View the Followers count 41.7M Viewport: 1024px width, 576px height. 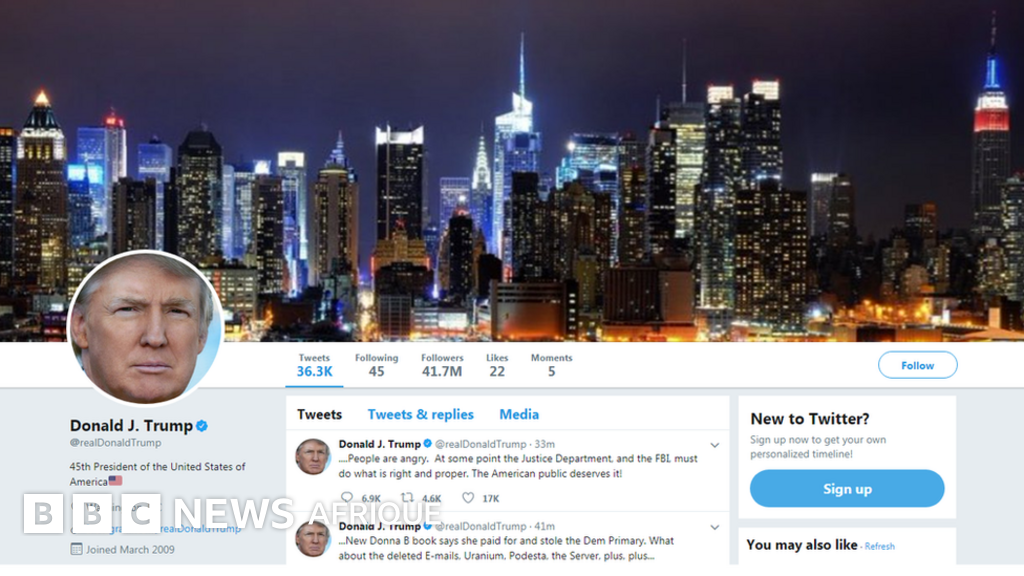click(x=442, y=366)
